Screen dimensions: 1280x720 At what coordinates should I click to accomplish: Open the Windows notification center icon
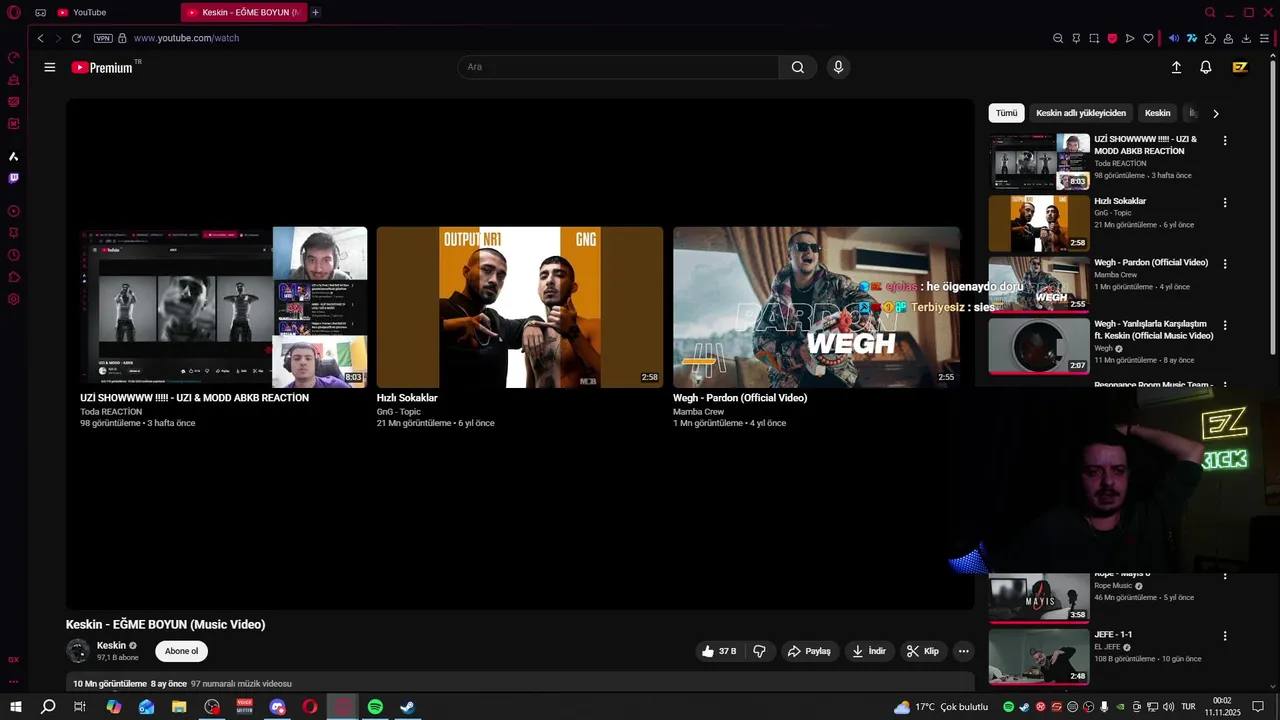1258,707
